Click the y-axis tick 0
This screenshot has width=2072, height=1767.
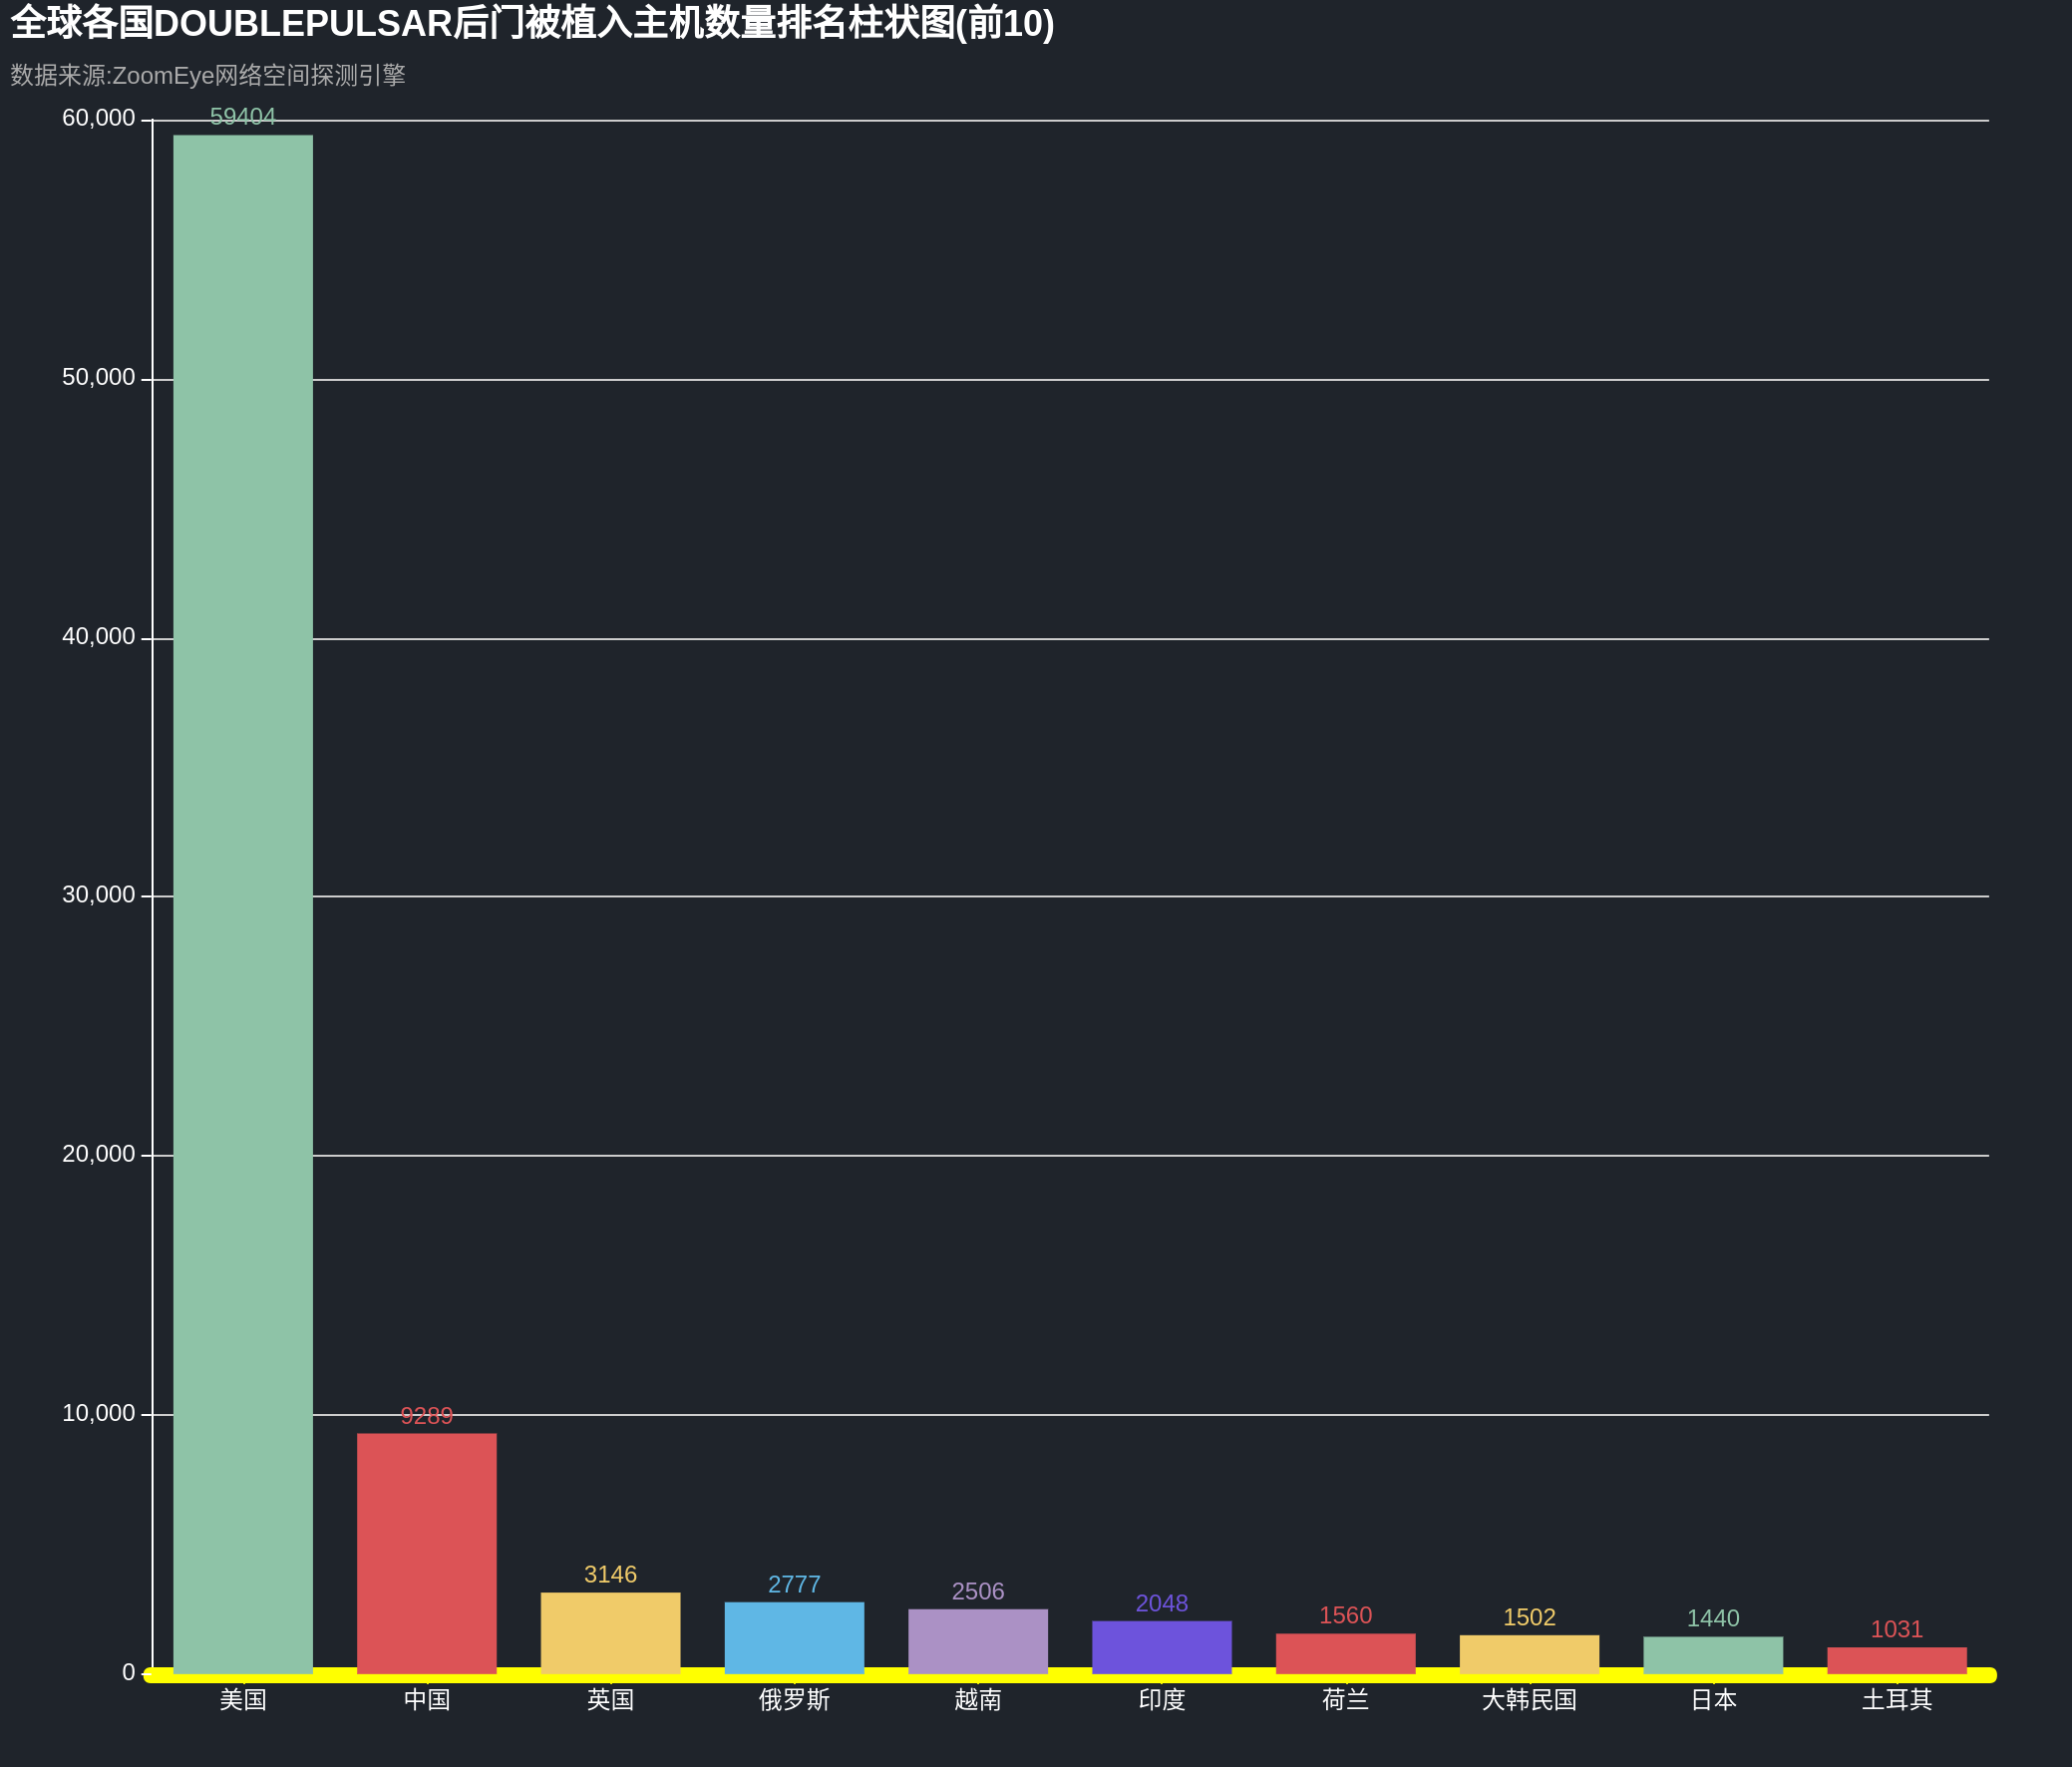click(128, 1672)
